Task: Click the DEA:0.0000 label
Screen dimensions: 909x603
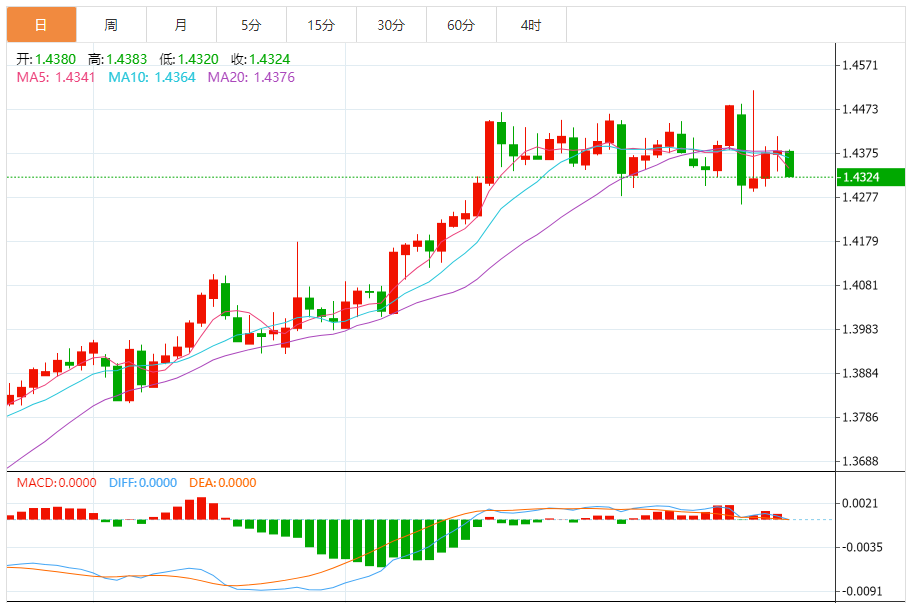Action: 223,482
